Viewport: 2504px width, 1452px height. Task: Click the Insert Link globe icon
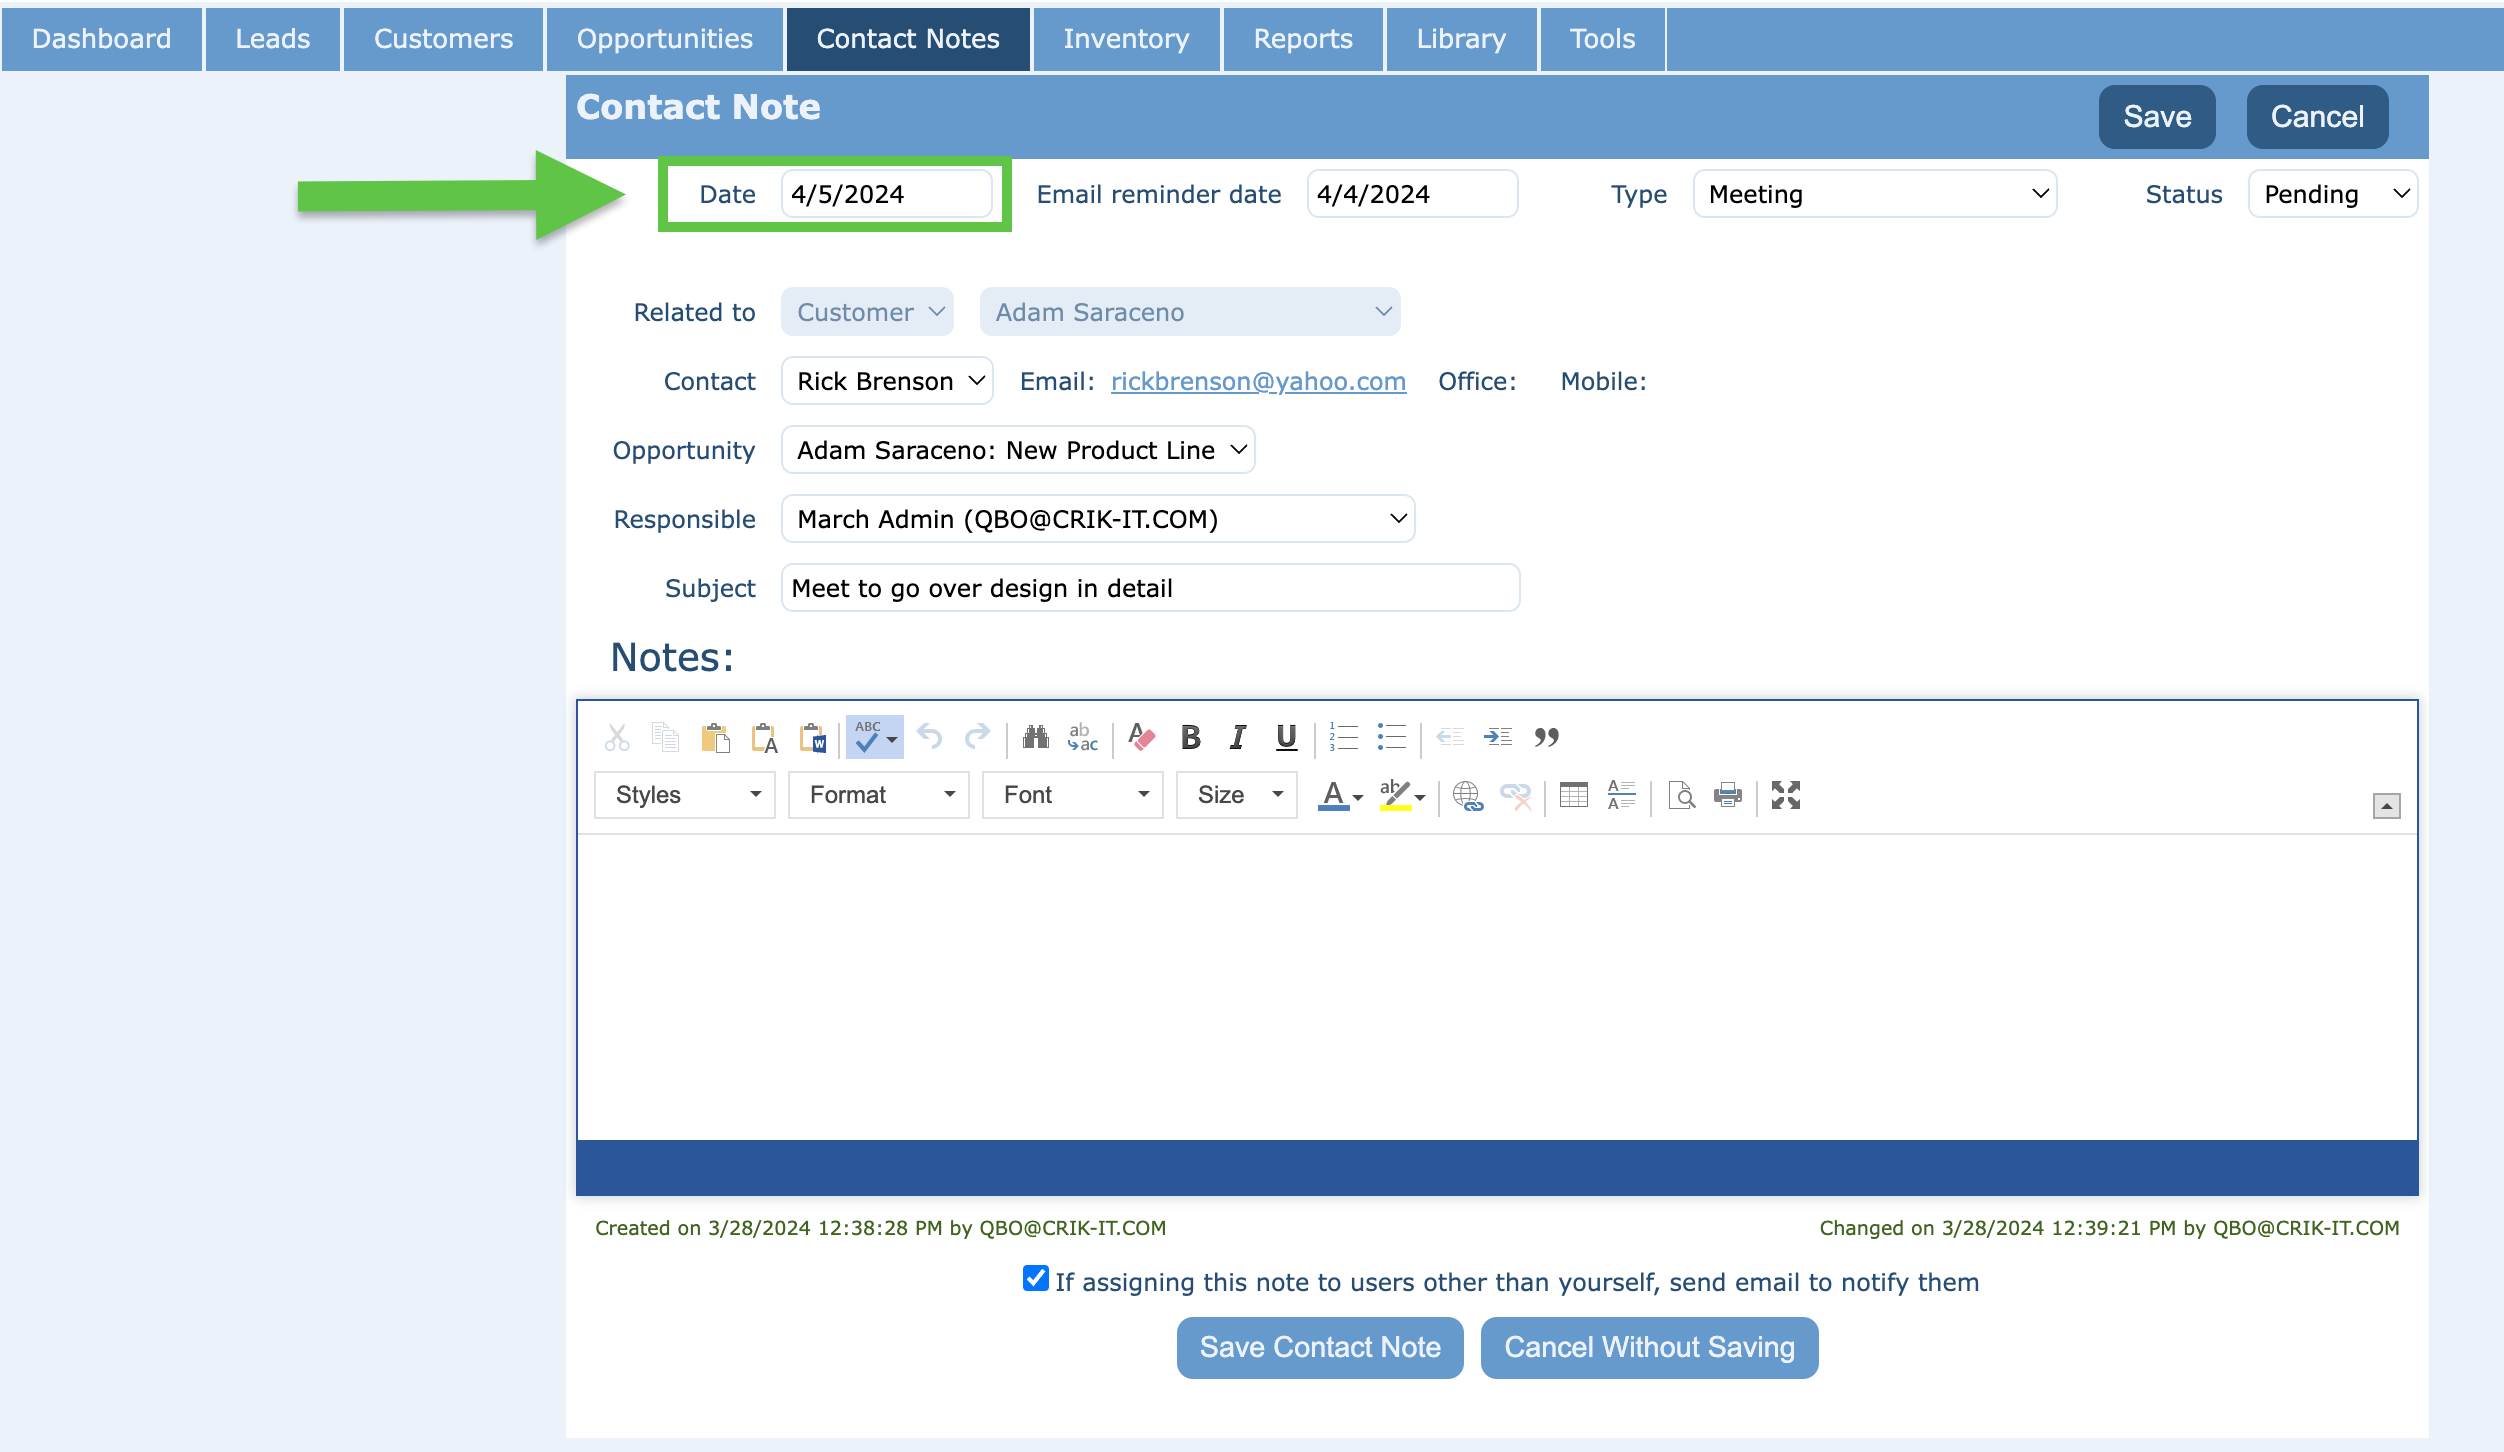click(x=1467, y=795)
